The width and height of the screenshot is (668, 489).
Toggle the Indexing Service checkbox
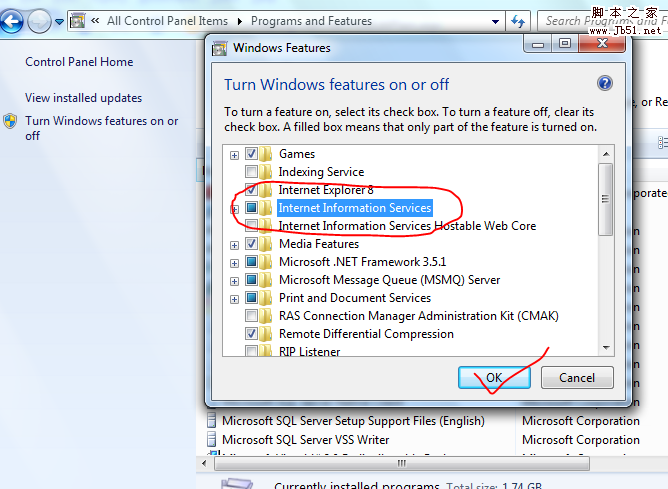click(x=251, y=172)
